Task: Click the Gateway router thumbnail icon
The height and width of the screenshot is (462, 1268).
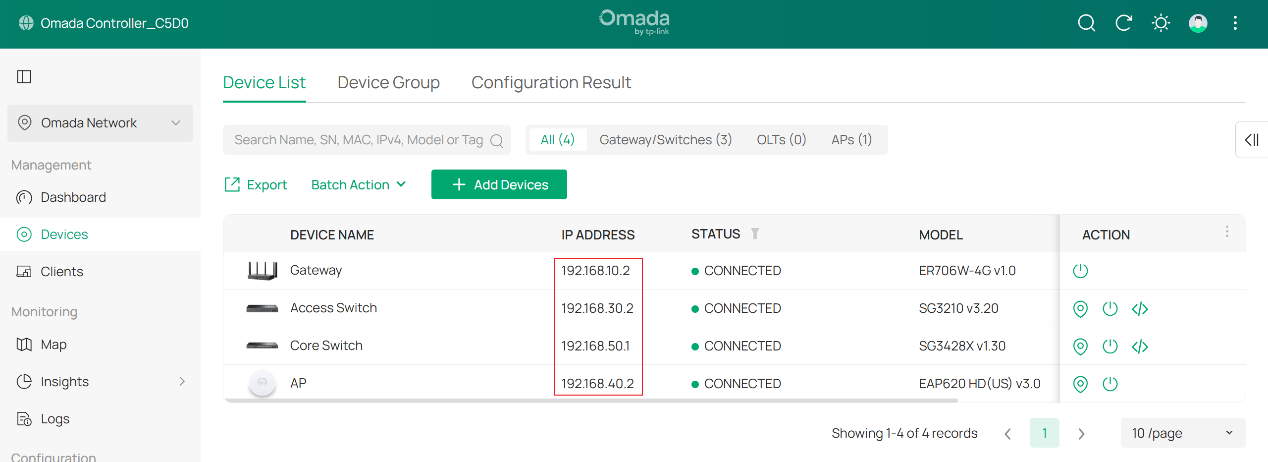Action: [x=262, y=270]
